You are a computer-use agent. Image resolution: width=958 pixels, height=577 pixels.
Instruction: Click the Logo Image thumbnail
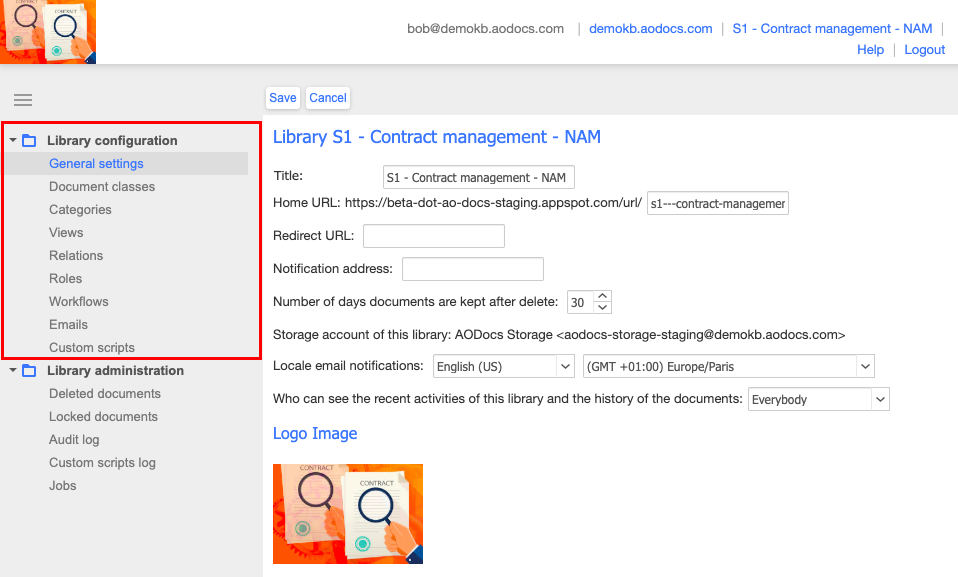(348, 514)
